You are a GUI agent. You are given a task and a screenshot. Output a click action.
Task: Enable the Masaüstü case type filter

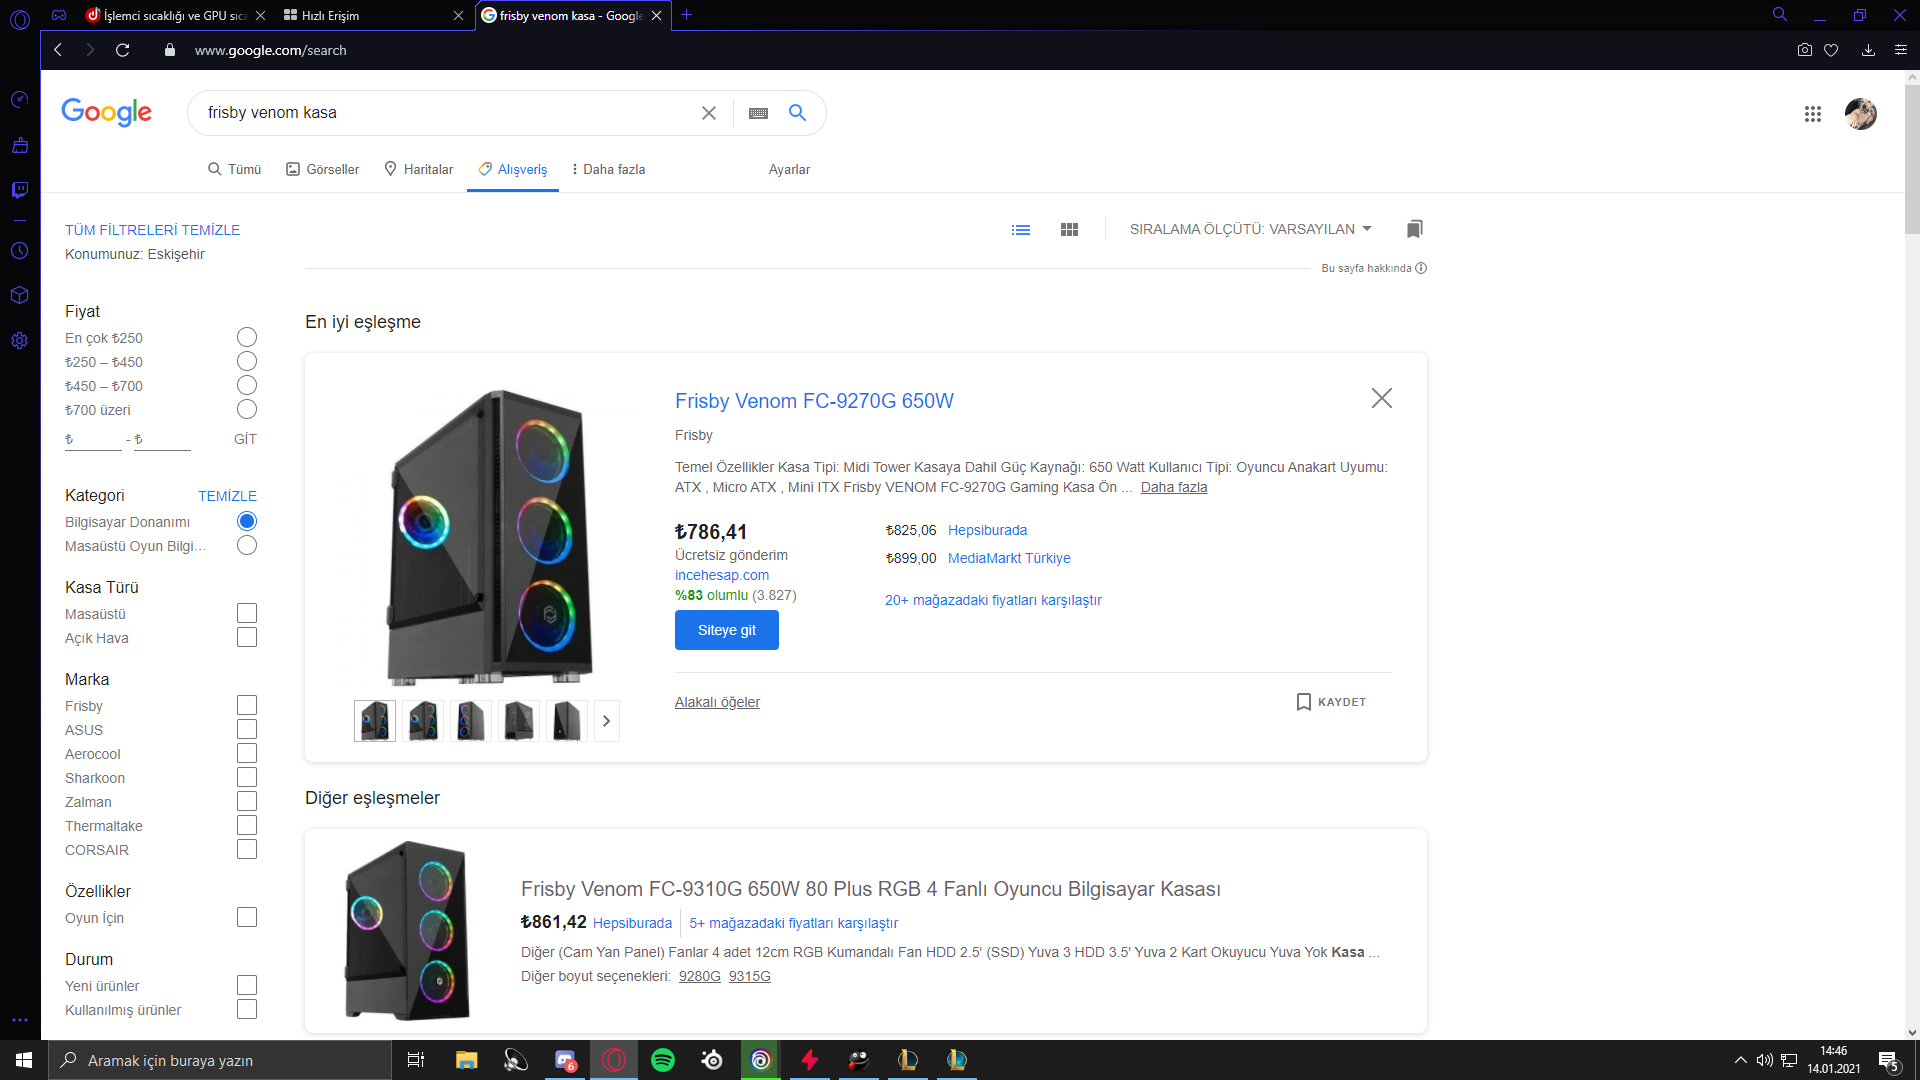[x=247, y=614]
